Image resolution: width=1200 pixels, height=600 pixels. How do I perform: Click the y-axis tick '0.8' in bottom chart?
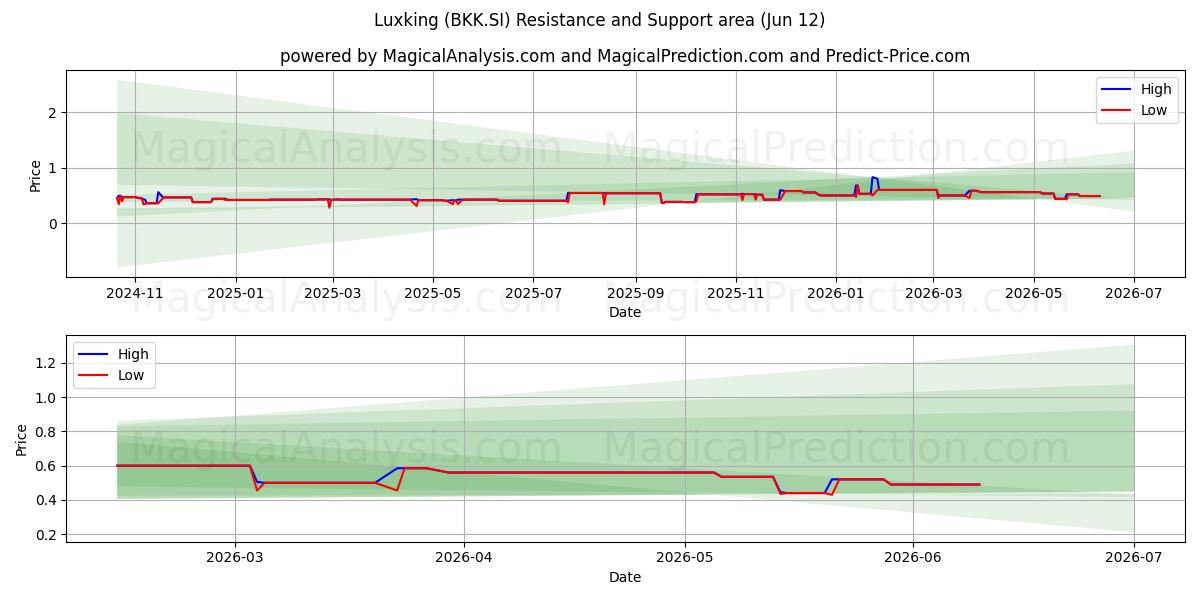tap(48, 432)
